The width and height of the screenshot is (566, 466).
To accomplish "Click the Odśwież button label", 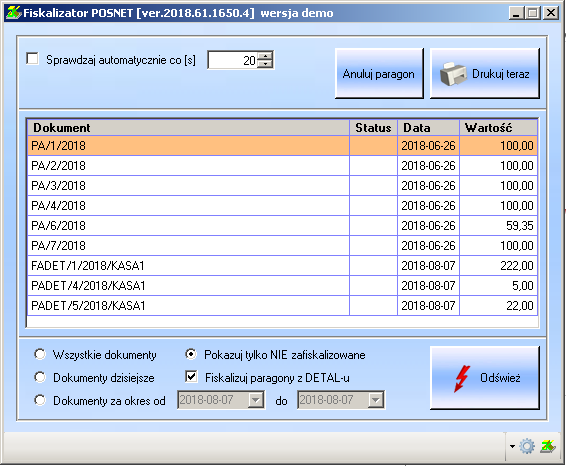I will (x=500, y=378).
